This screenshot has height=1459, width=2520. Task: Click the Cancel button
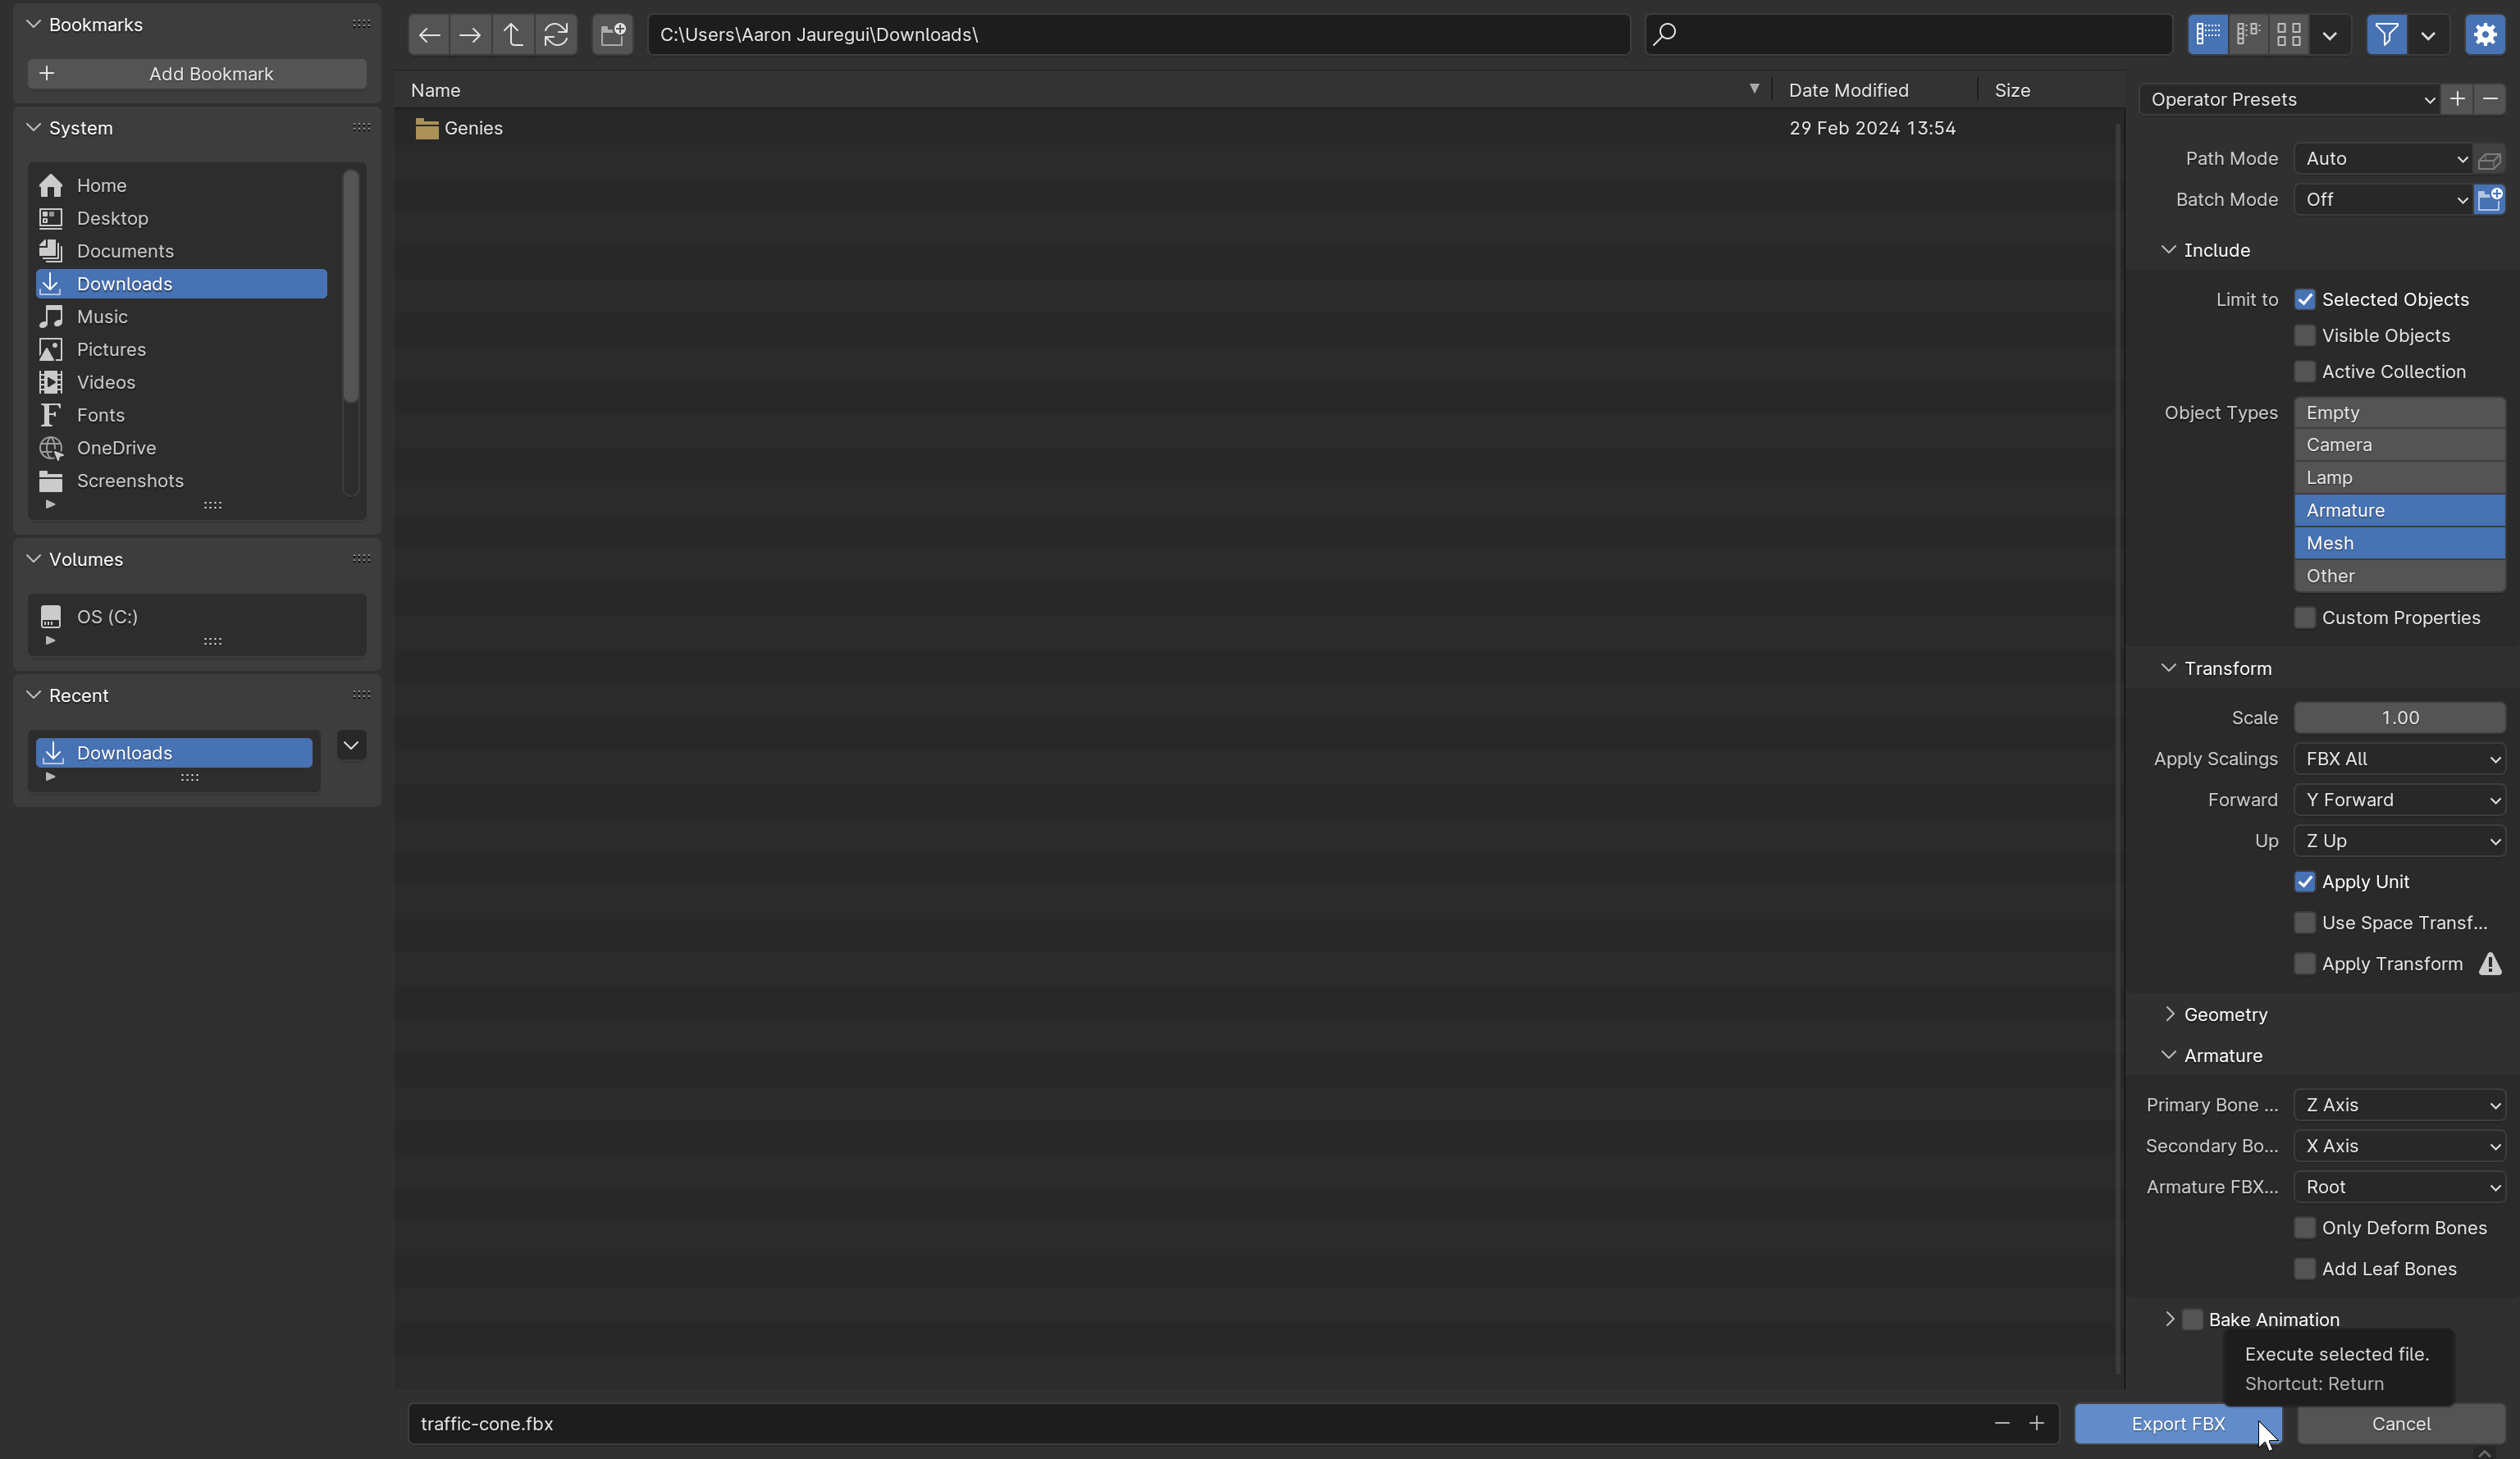[x=2402, y=1423]
